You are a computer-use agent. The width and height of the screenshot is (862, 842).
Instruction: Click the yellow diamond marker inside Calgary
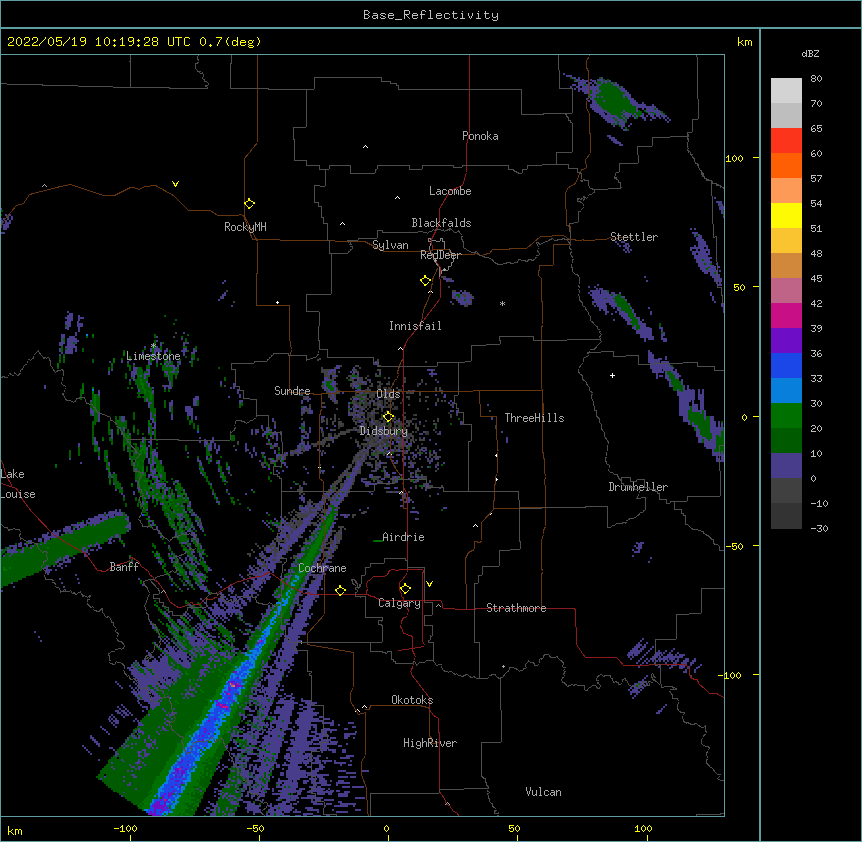405,589
